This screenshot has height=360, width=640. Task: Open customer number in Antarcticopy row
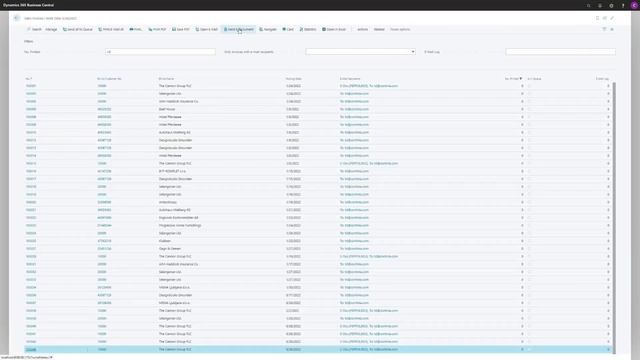coord(104,202)
